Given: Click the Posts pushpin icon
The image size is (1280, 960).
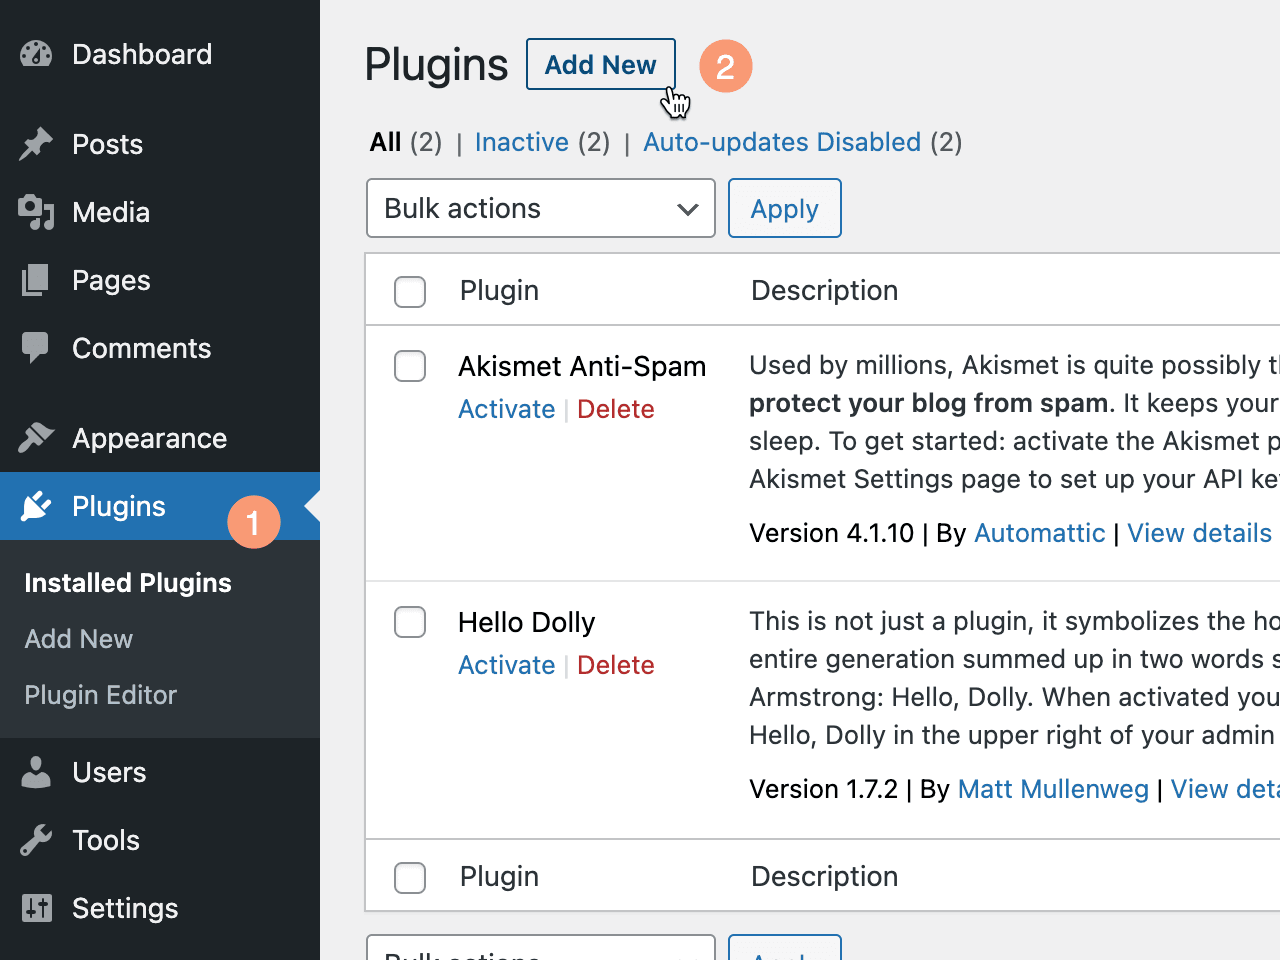Looking at the screenshot, I should click(36, 144).
